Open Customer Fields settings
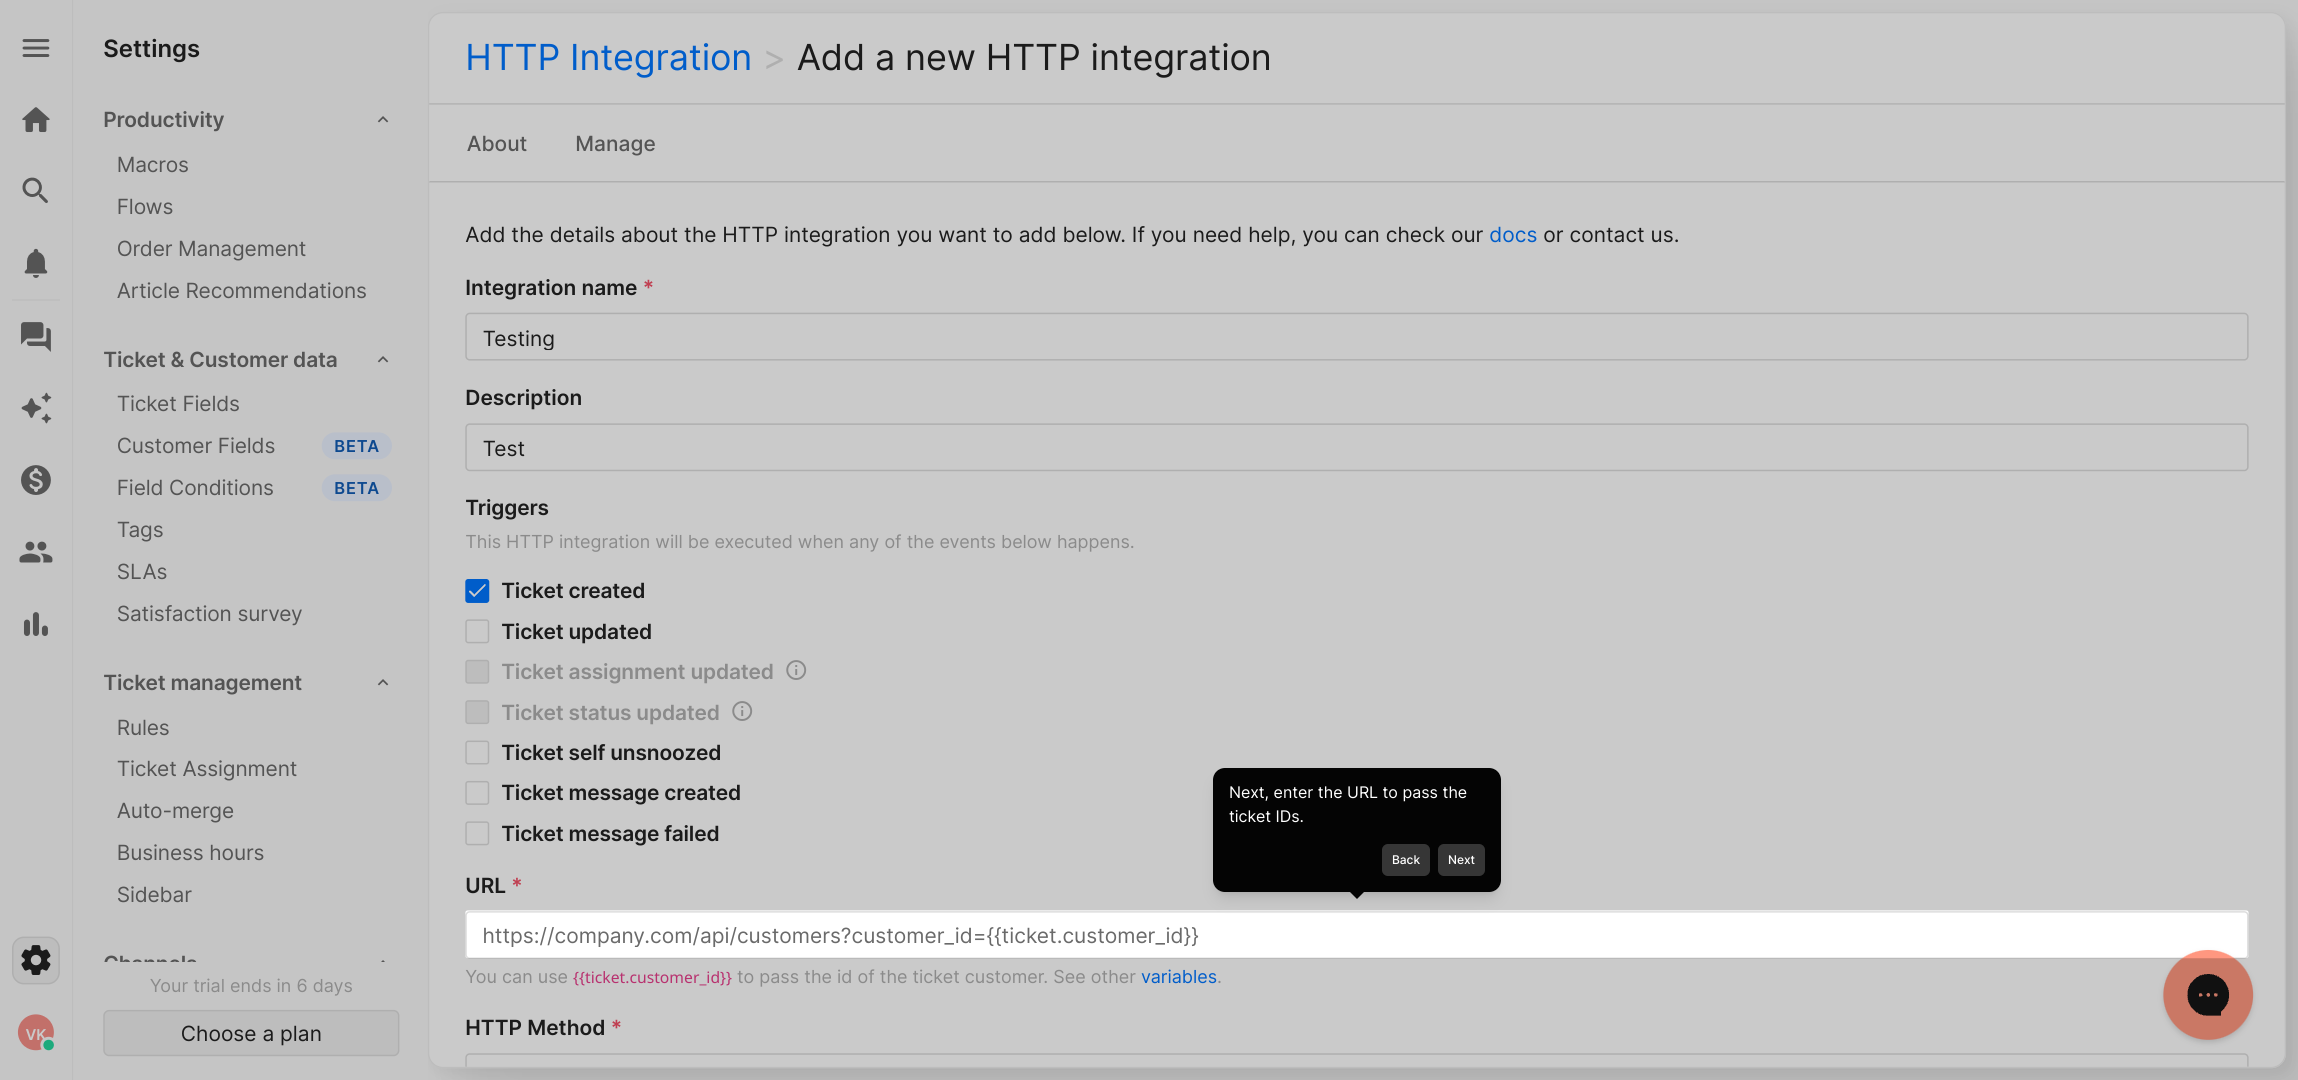Viewport: 2298px width, 1080px height. click(196, 446)
